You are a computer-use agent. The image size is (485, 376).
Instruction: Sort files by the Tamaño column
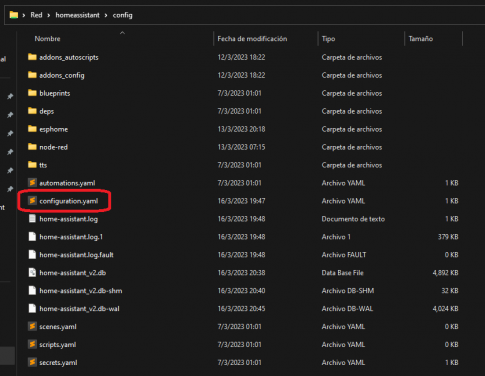coord(421,39)
